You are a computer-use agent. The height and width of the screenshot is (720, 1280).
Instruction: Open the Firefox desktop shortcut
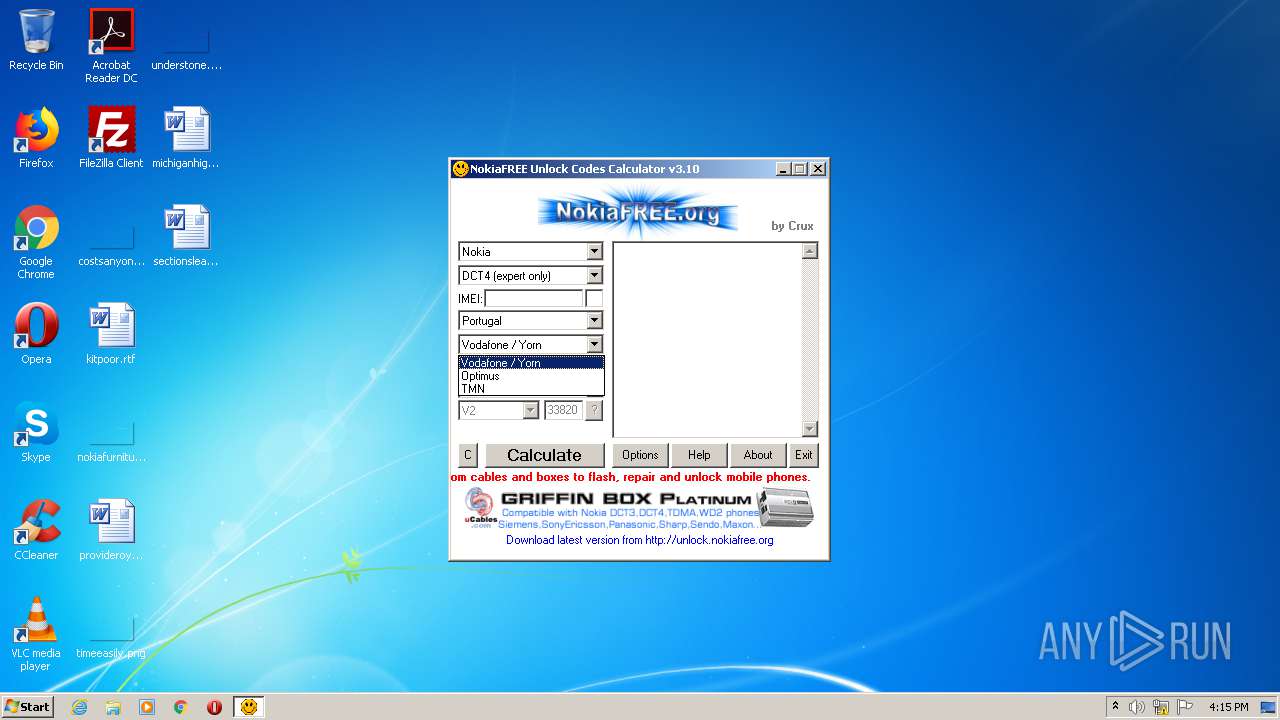pyautogui.click(x=36, y=138)
